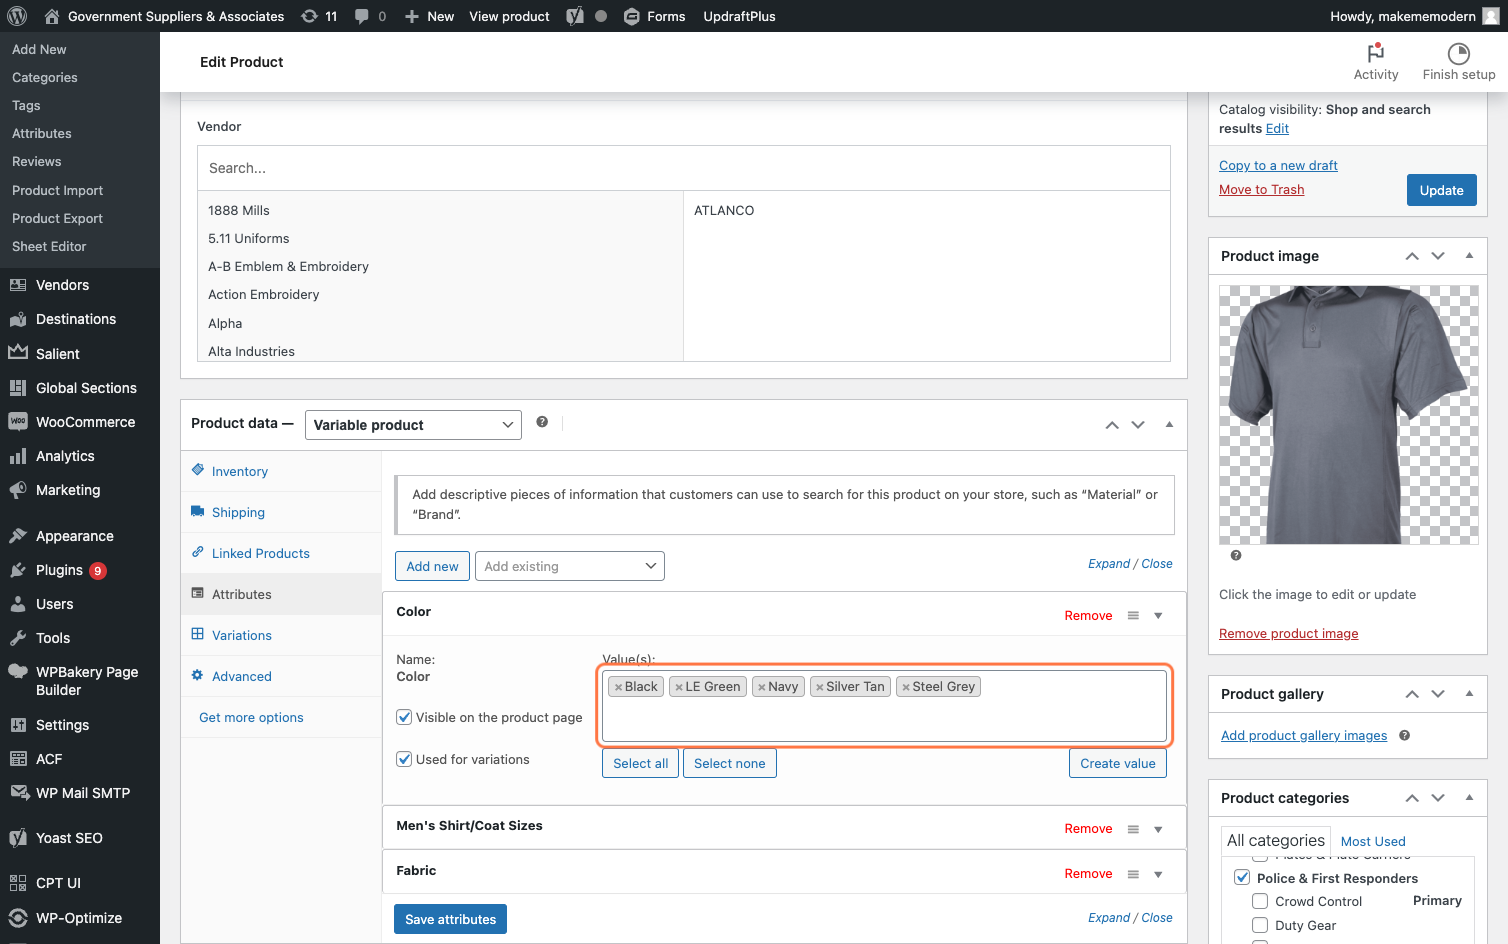Open the updates icon showing 11

coord(319,16)
